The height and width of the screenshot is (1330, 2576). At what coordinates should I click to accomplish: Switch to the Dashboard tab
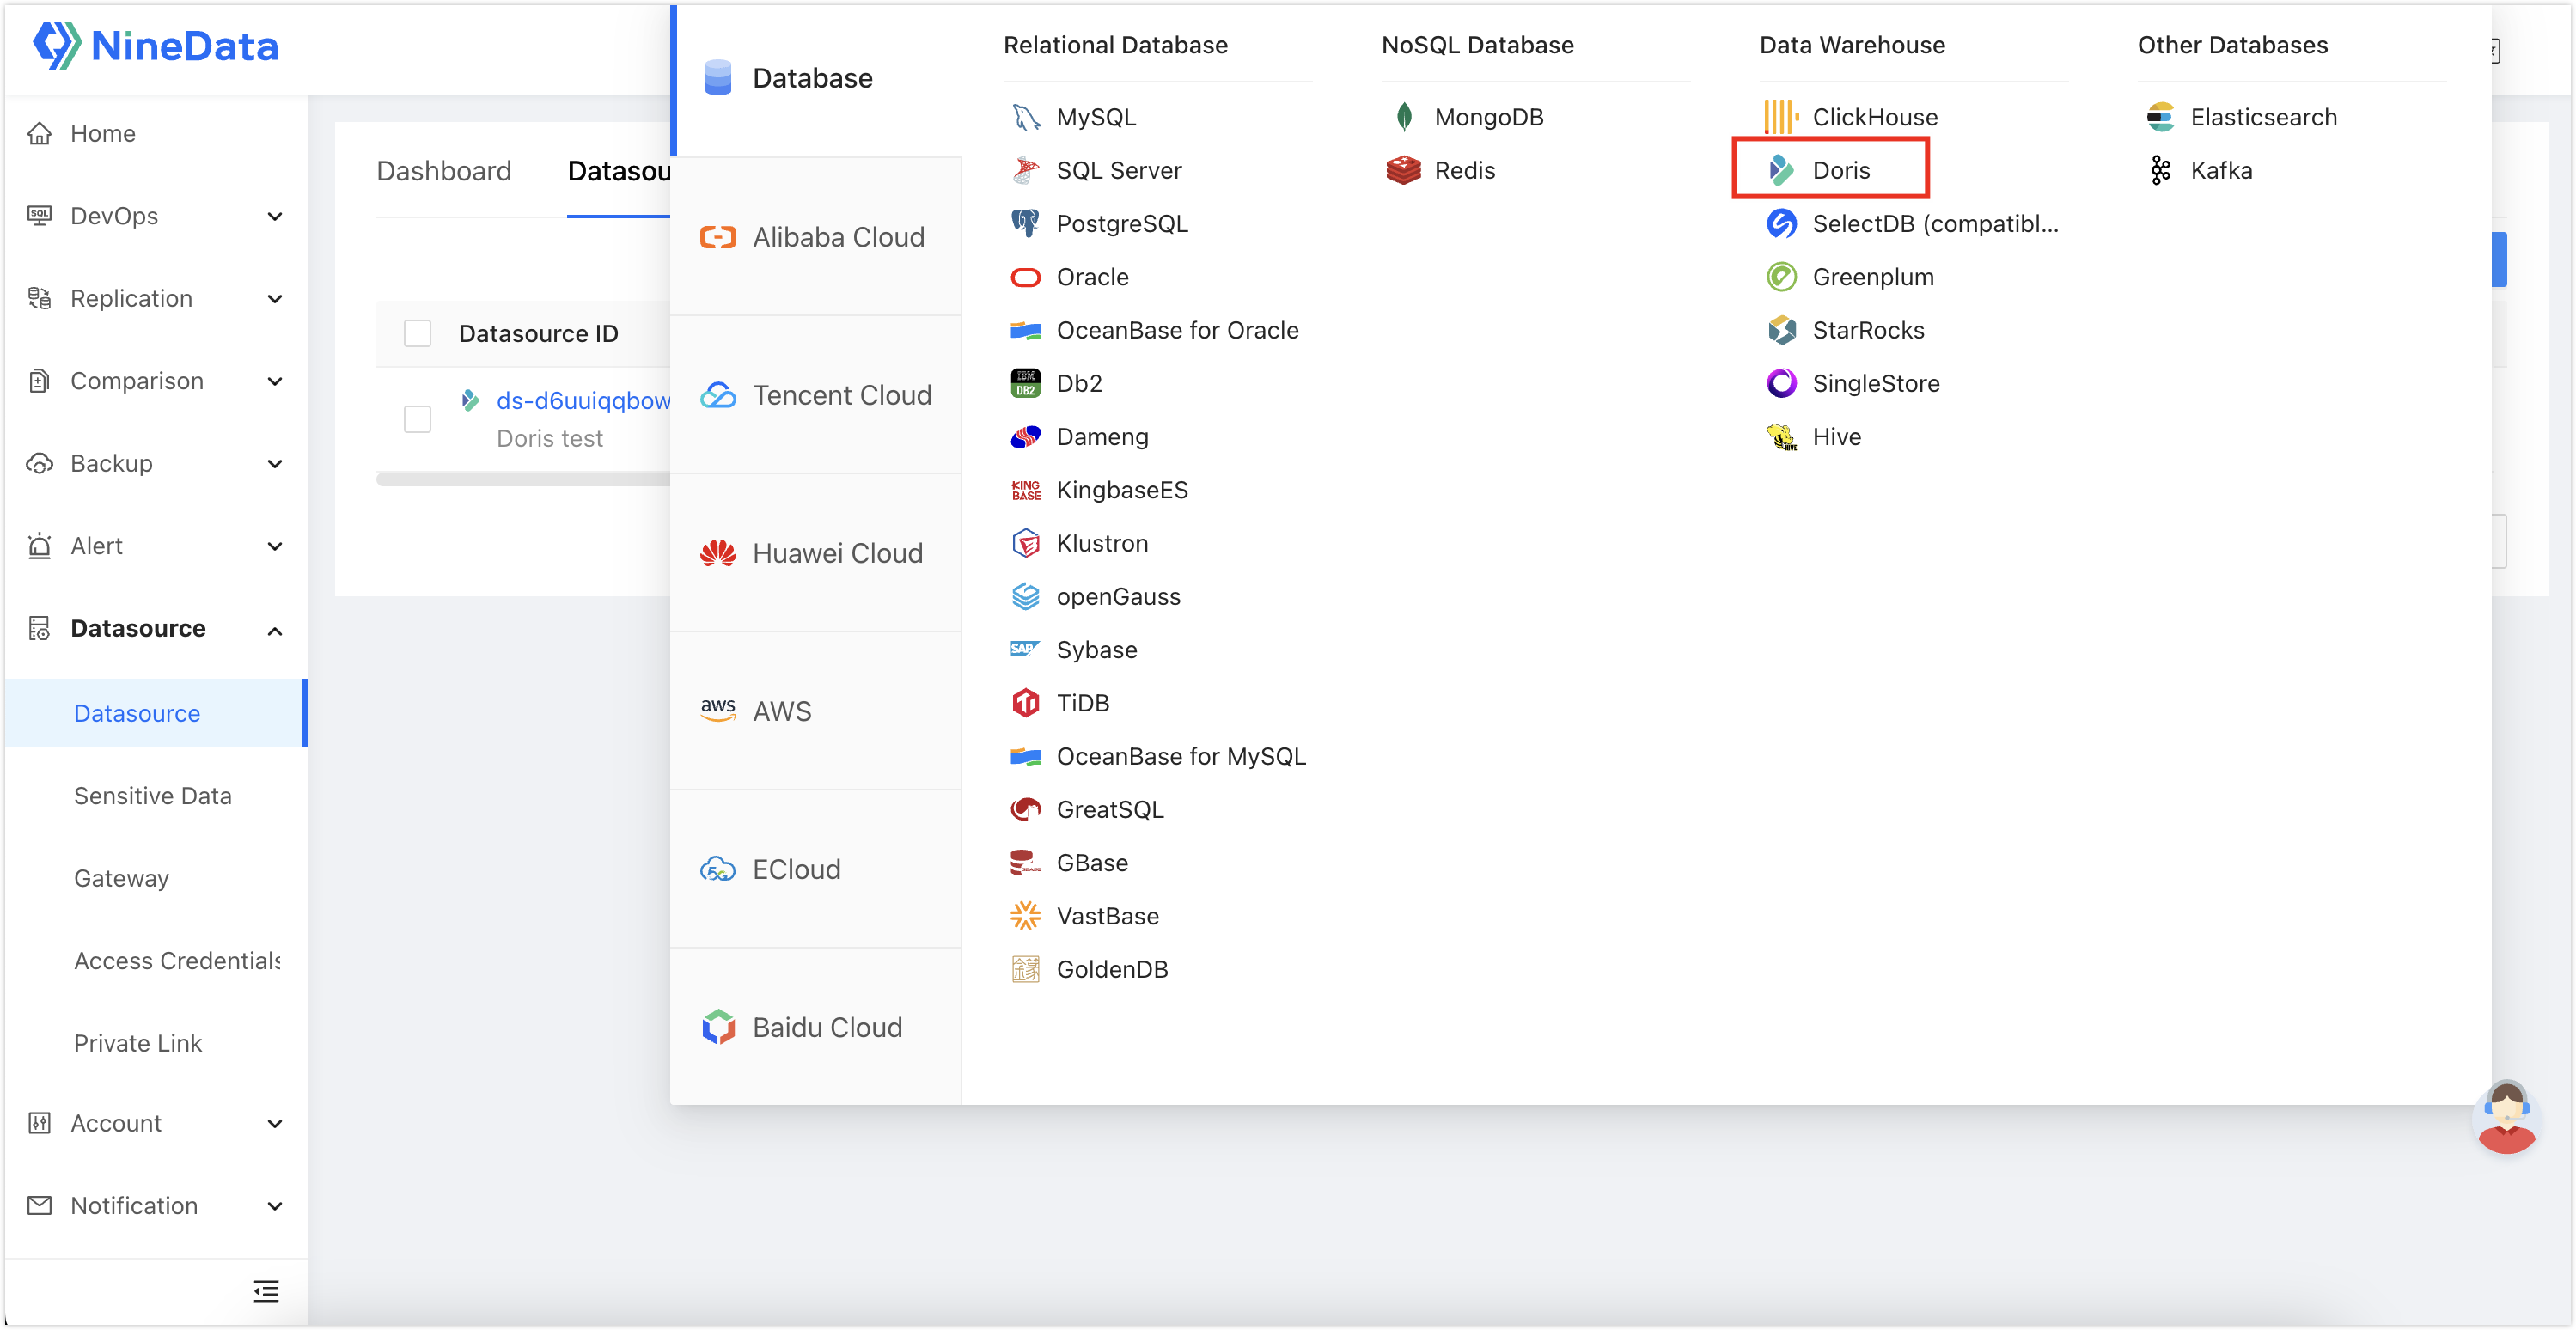click(443, 171)
